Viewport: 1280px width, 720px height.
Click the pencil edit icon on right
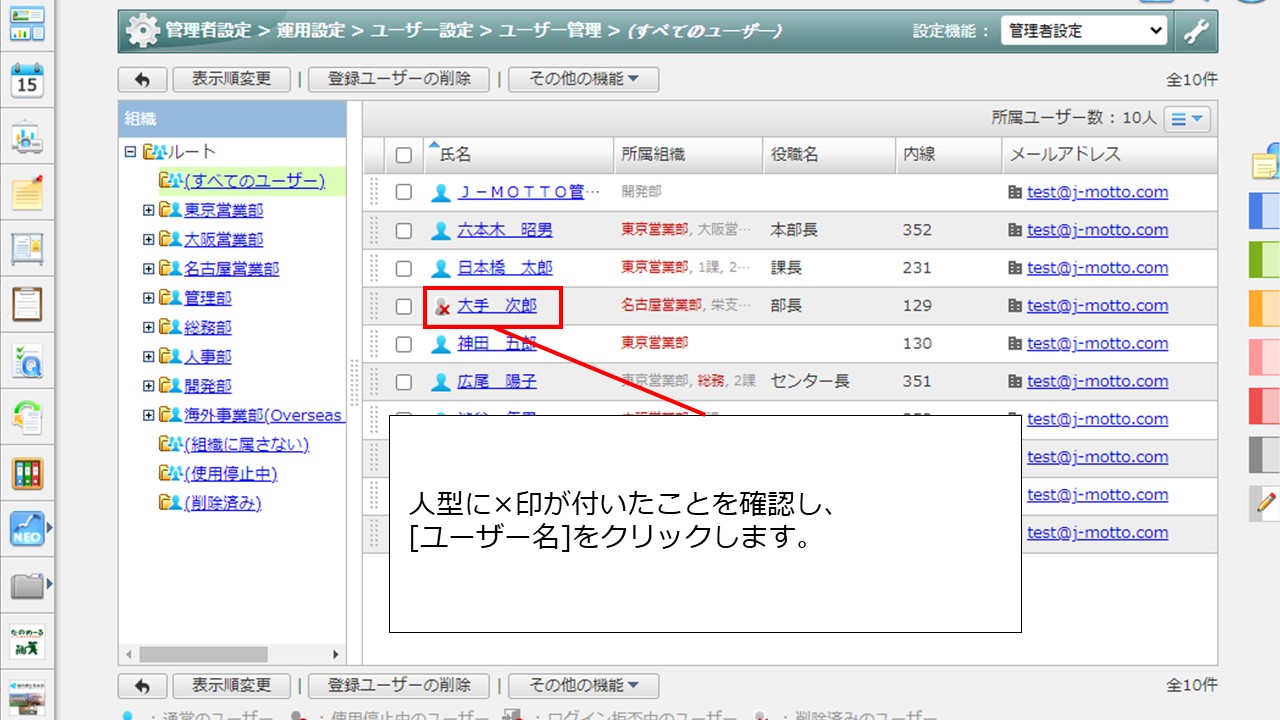pyautogui.click(x=1265, y=503)
